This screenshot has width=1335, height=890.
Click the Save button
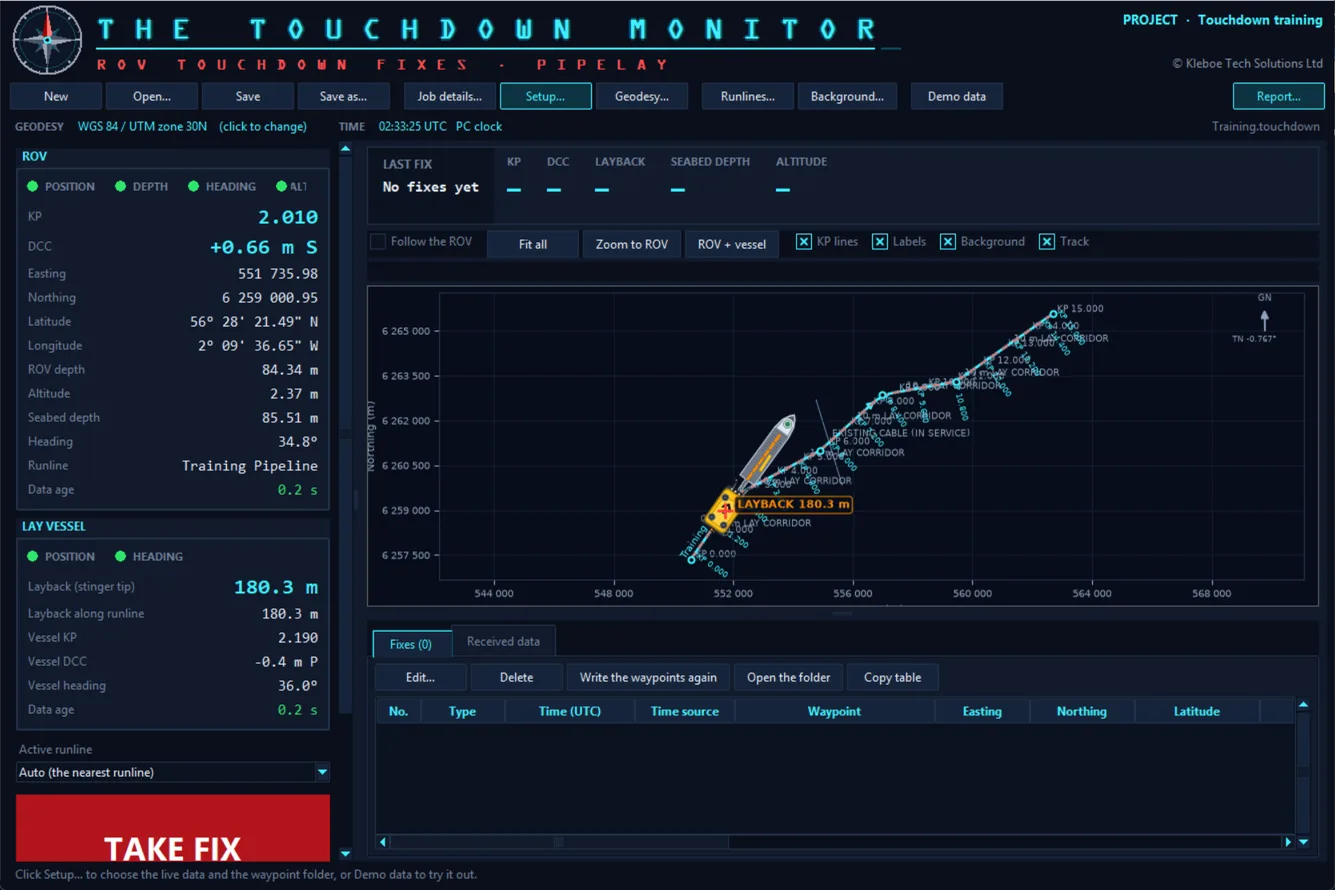pos(248,96)
